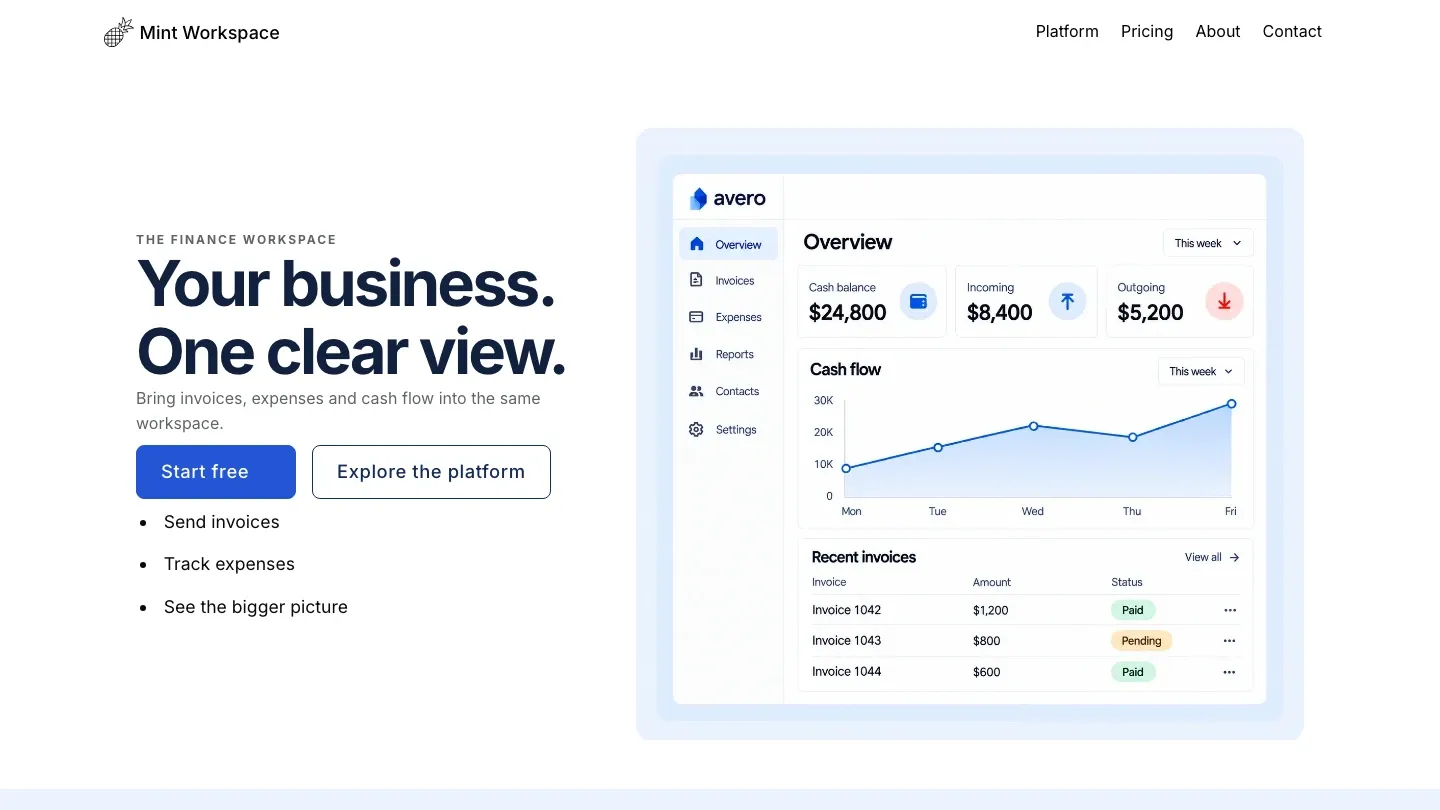Click the Paid badge for Invoice 1042
Image resolution: width=1440 pixels, height=810 pixels.
tap(1133, 610)
